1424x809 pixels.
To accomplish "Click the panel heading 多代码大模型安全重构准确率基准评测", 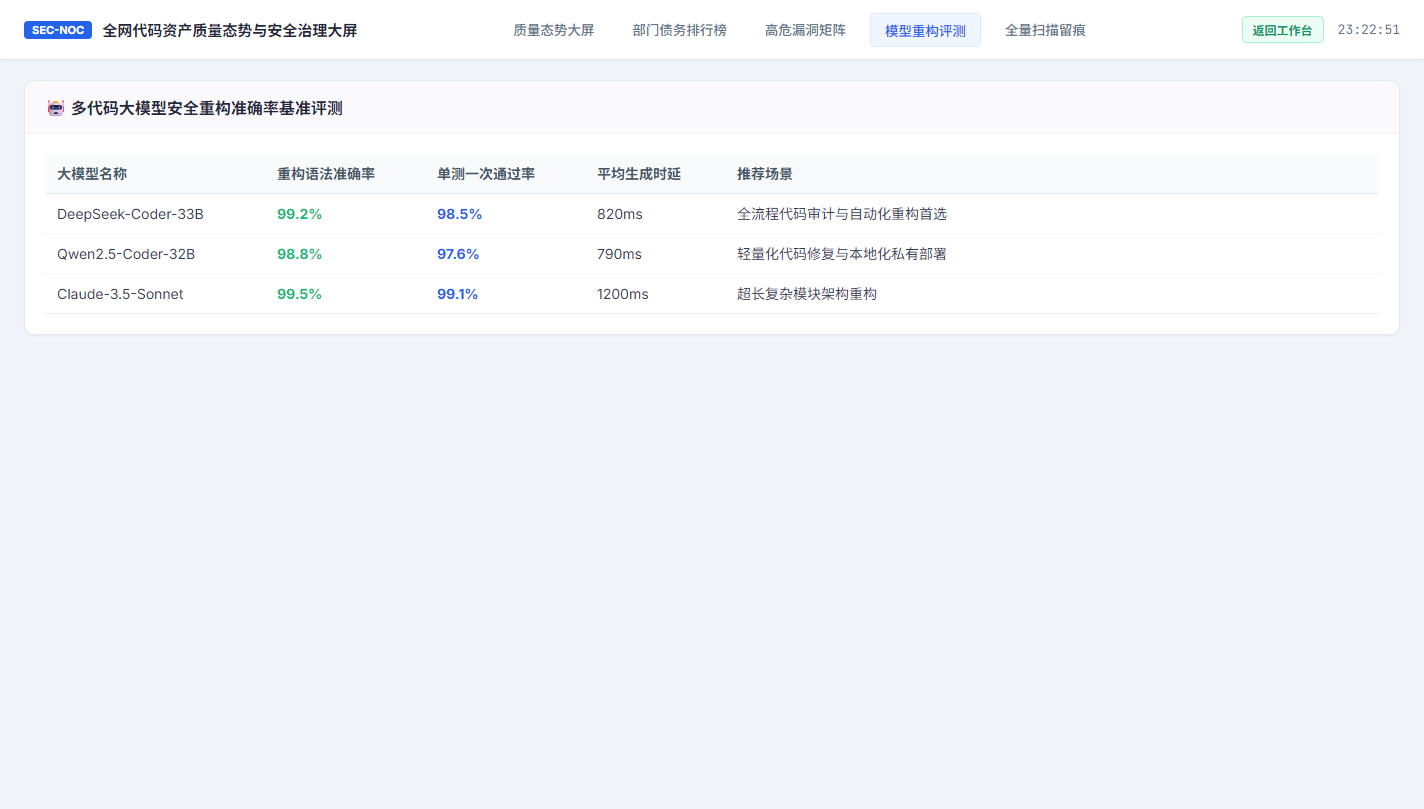I will pos(207,108).
